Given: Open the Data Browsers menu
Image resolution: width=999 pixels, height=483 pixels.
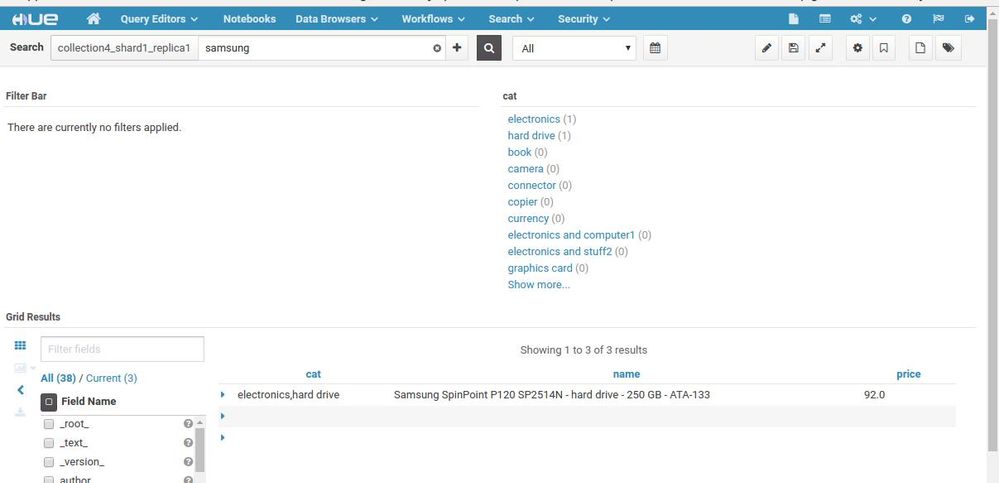Looking at the screenshot, I should 336,19.
